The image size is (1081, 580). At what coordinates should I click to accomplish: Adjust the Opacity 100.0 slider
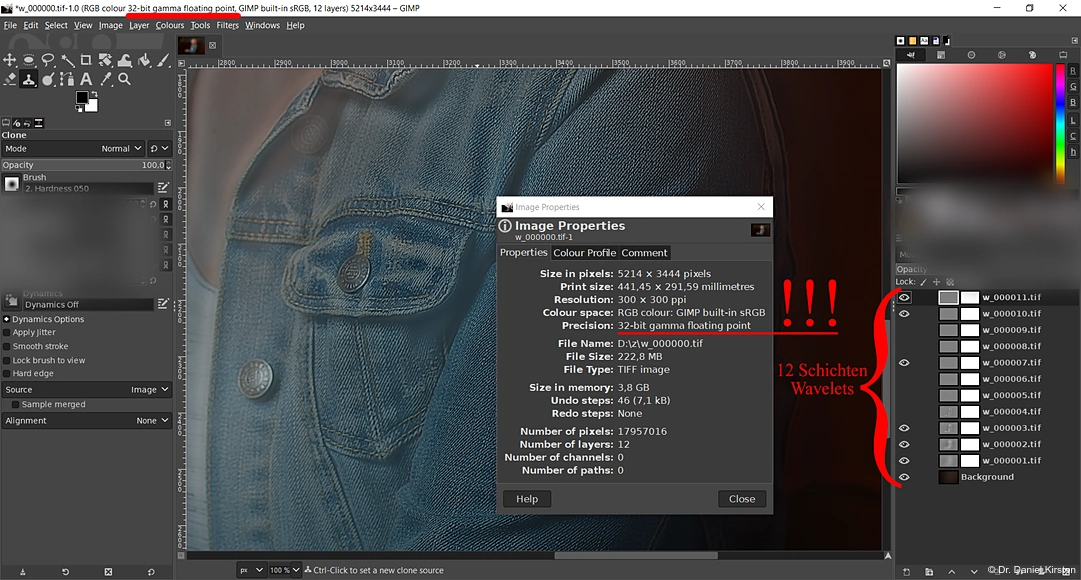(x=86, y=165)
